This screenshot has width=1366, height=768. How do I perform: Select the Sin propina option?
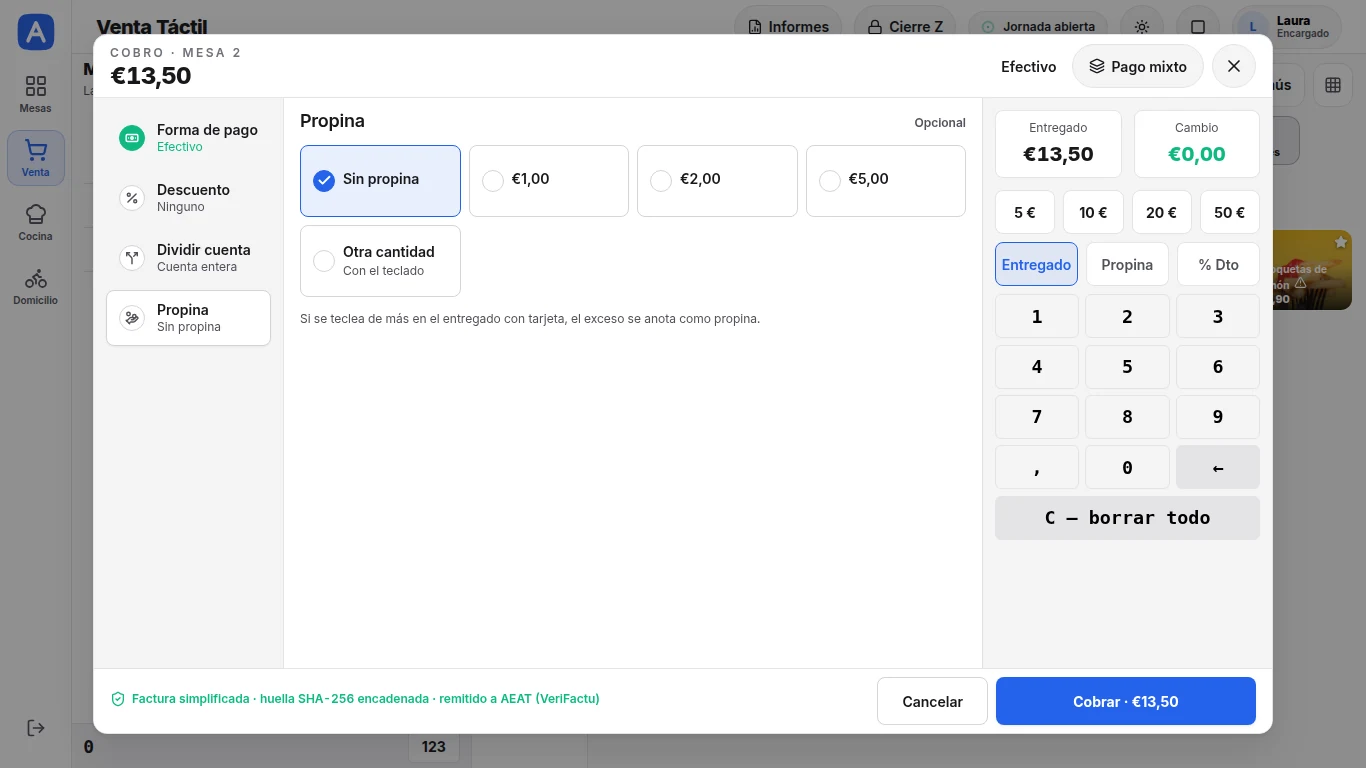pyautogui.click(x=380, y=181)
